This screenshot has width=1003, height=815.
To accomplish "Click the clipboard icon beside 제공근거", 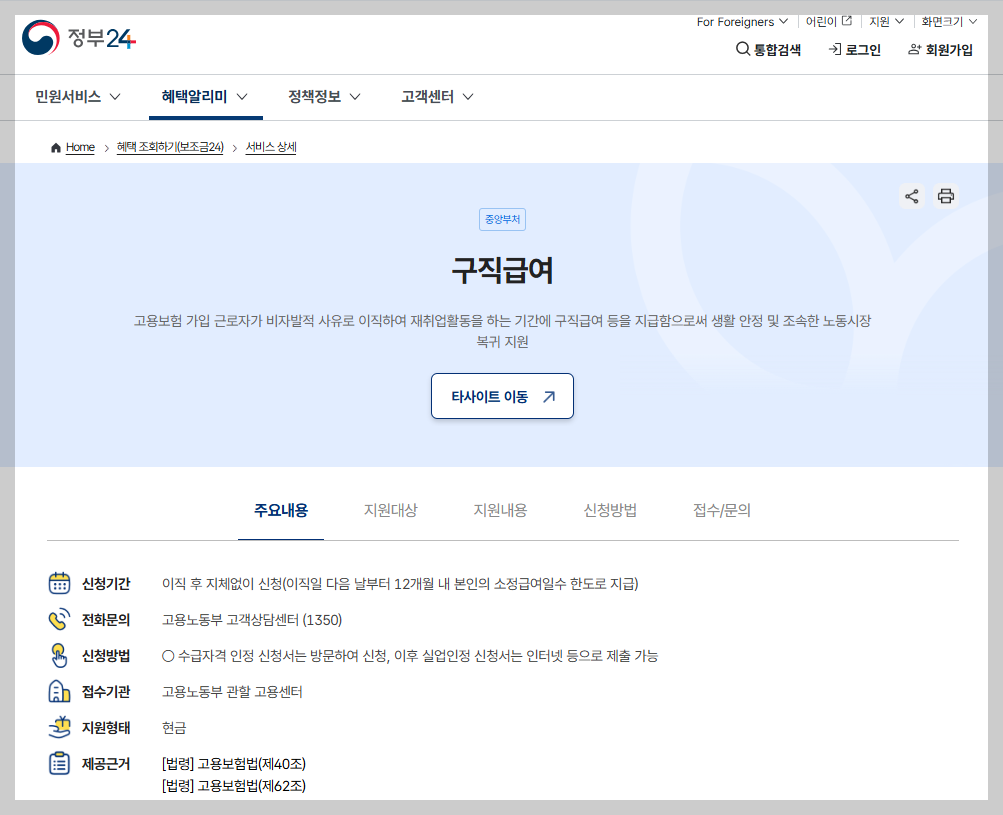I will tap(58, 764).
